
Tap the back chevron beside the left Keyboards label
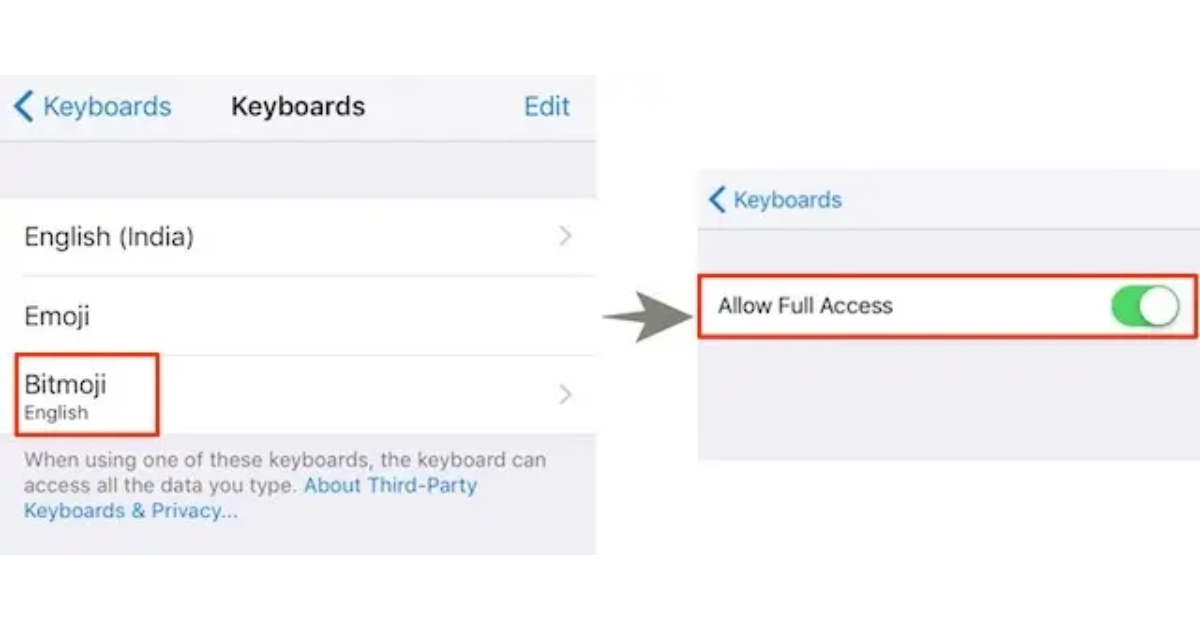(x=24, y=106)
